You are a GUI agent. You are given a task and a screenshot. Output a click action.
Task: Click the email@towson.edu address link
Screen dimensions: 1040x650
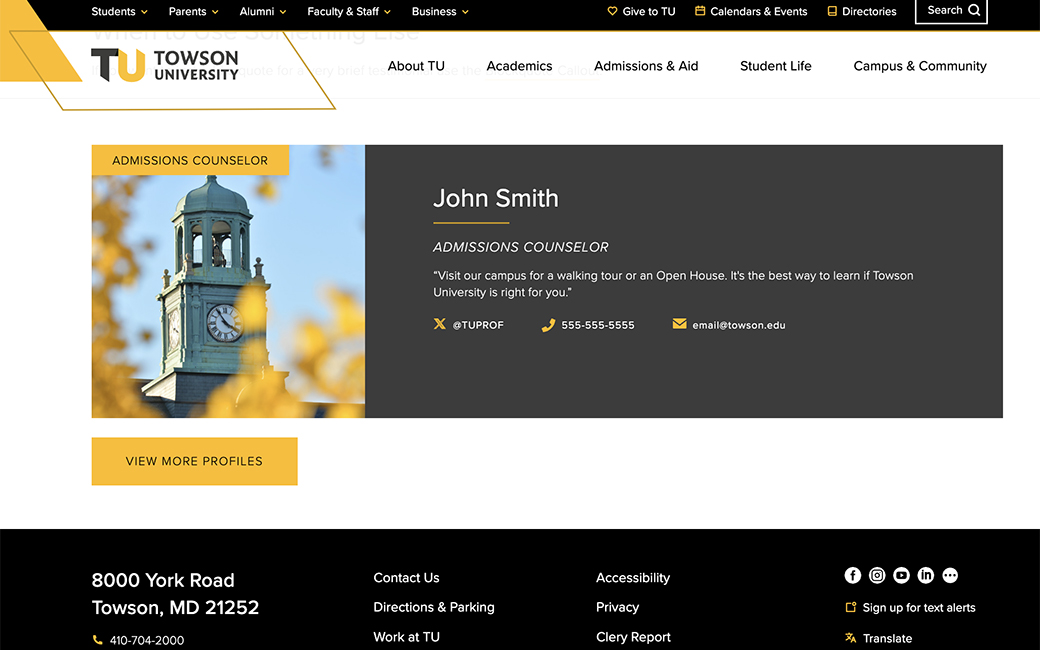point(739,325)
